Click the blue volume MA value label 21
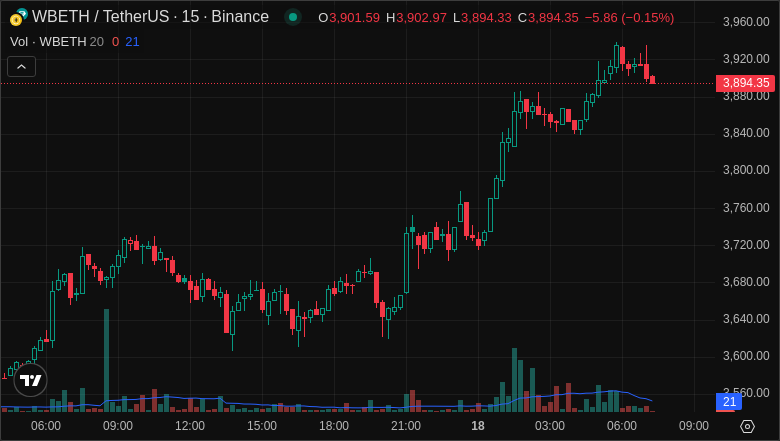Screen dimensions: 780x441 click(x=729, y=402)
